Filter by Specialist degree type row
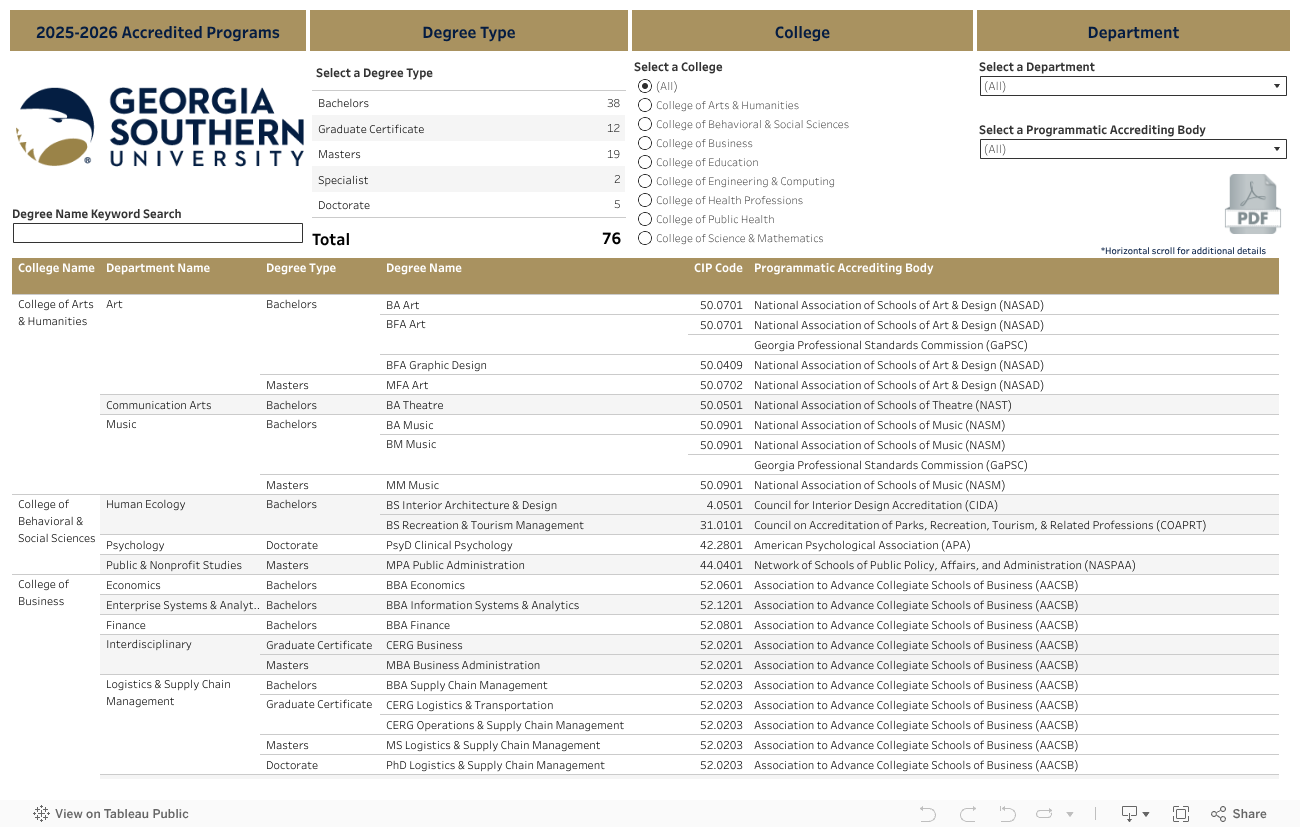1300x827 pixels. (x=468, y=180)
